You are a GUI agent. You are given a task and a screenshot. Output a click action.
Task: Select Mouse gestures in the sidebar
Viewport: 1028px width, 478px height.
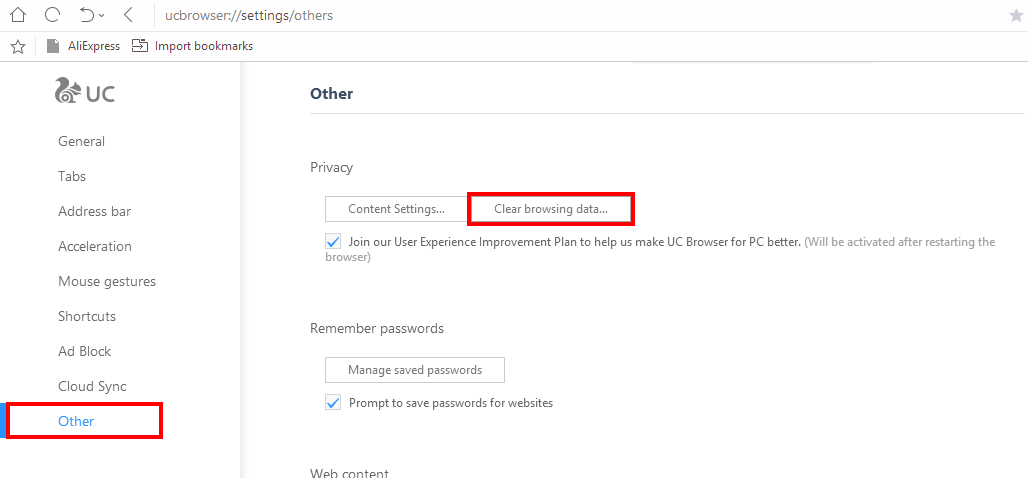click(107, 281)
